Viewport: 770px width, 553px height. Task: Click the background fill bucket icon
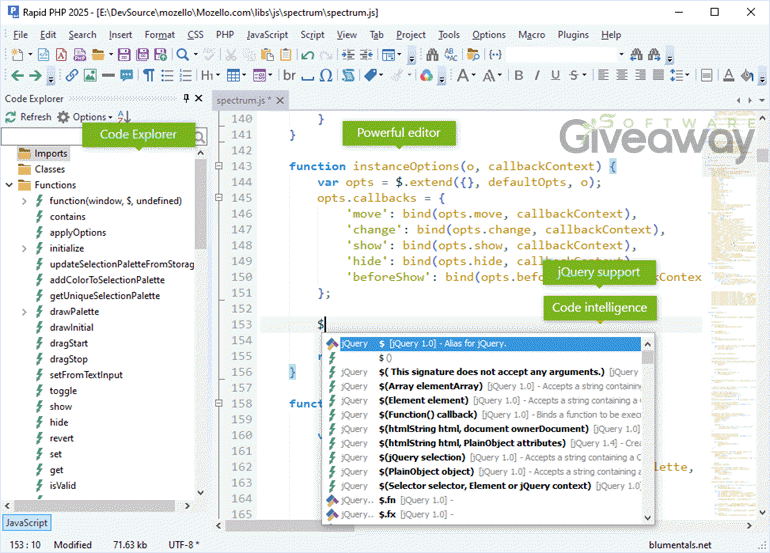[x=747, y=76]
